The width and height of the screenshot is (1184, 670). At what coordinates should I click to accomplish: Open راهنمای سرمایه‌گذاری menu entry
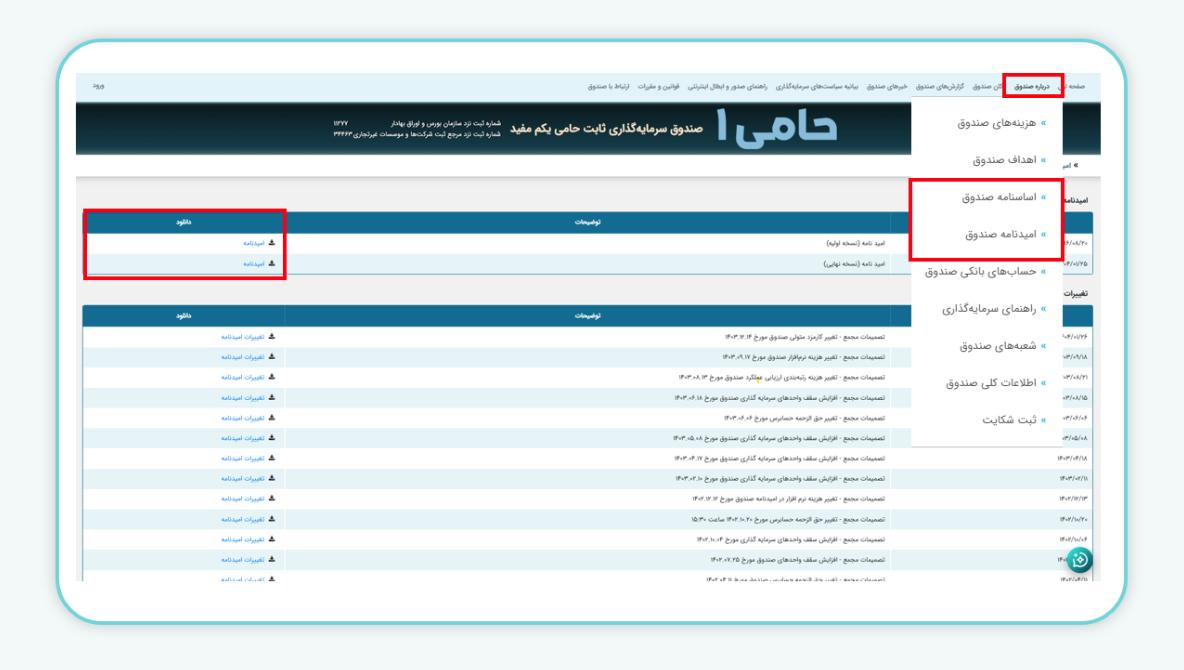[992, 309]
